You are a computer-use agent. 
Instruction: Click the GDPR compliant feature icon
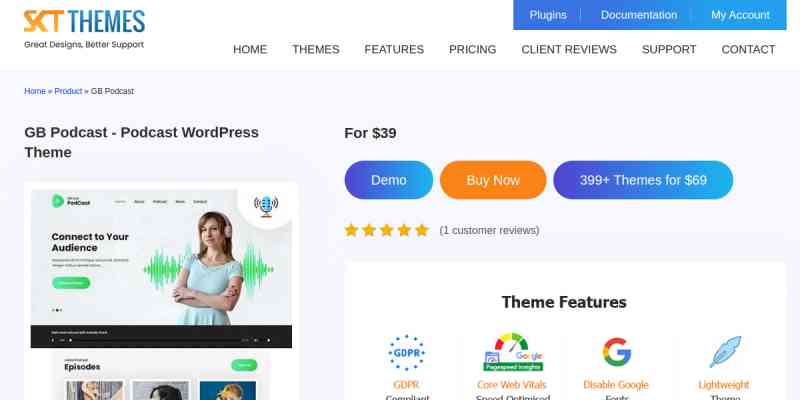407,353
